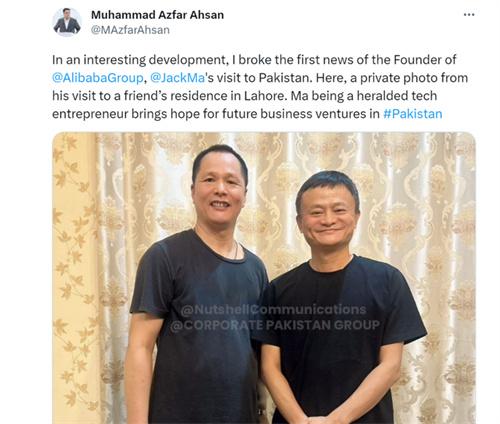Click the @NutshellCommunications watermark on the photo
This screenshot has height=424, width=500.
click(x=273, y=310)
